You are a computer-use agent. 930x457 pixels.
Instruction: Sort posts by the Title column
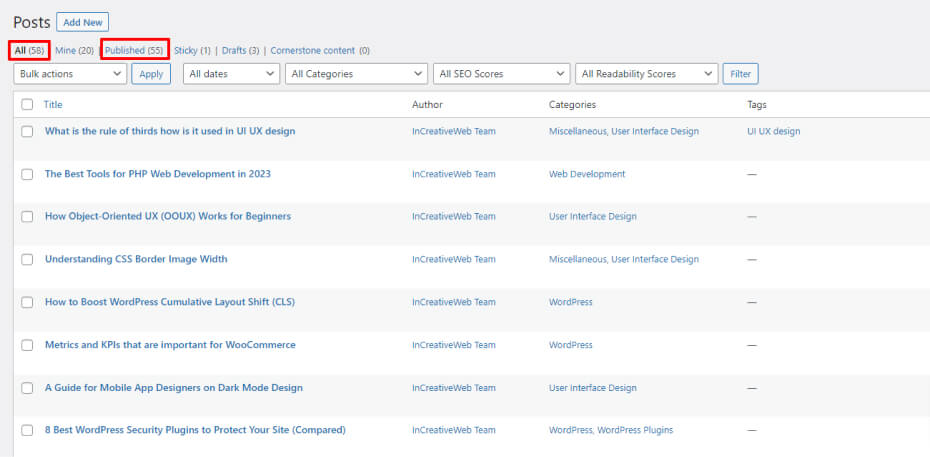(53, 104)
